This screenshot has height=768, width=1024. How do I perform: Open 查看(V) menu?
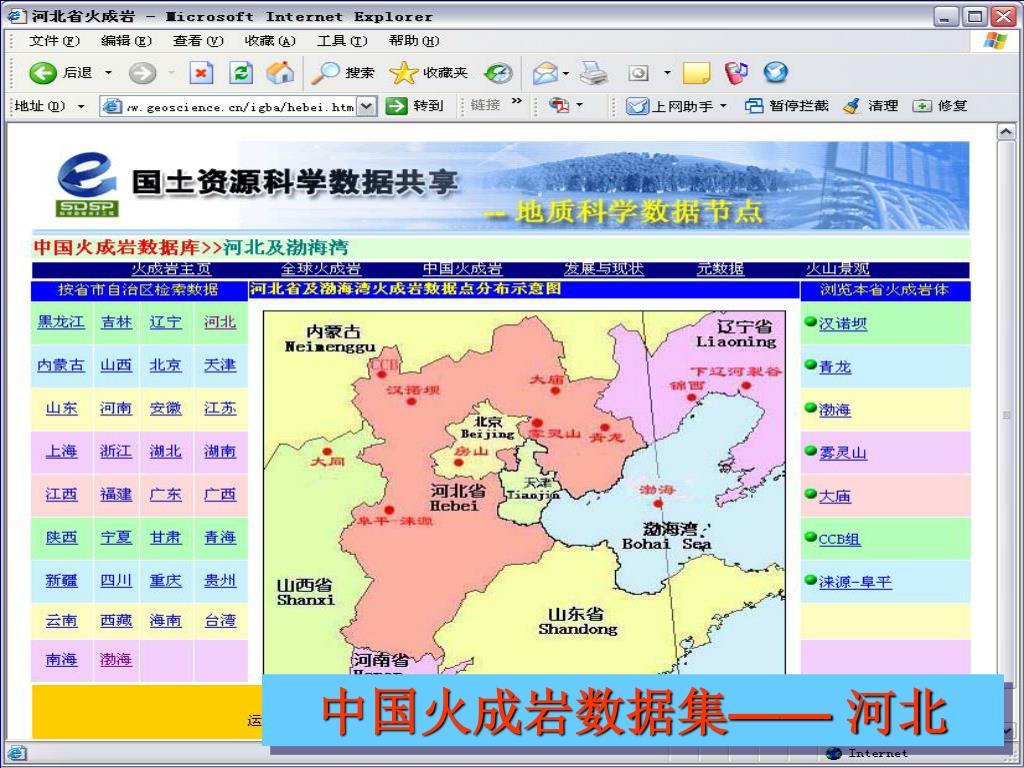198,40
